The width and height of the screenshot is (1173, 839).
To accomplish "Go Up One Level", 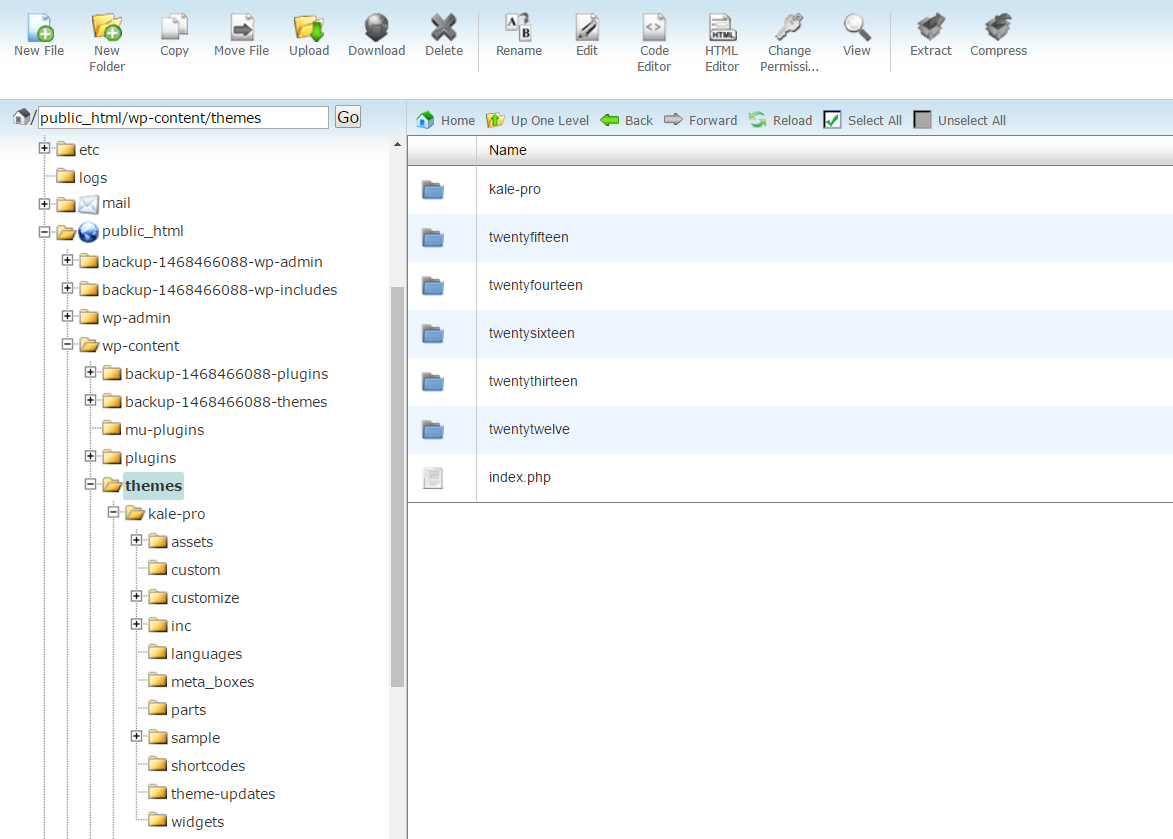I will (x=537, y=120).
